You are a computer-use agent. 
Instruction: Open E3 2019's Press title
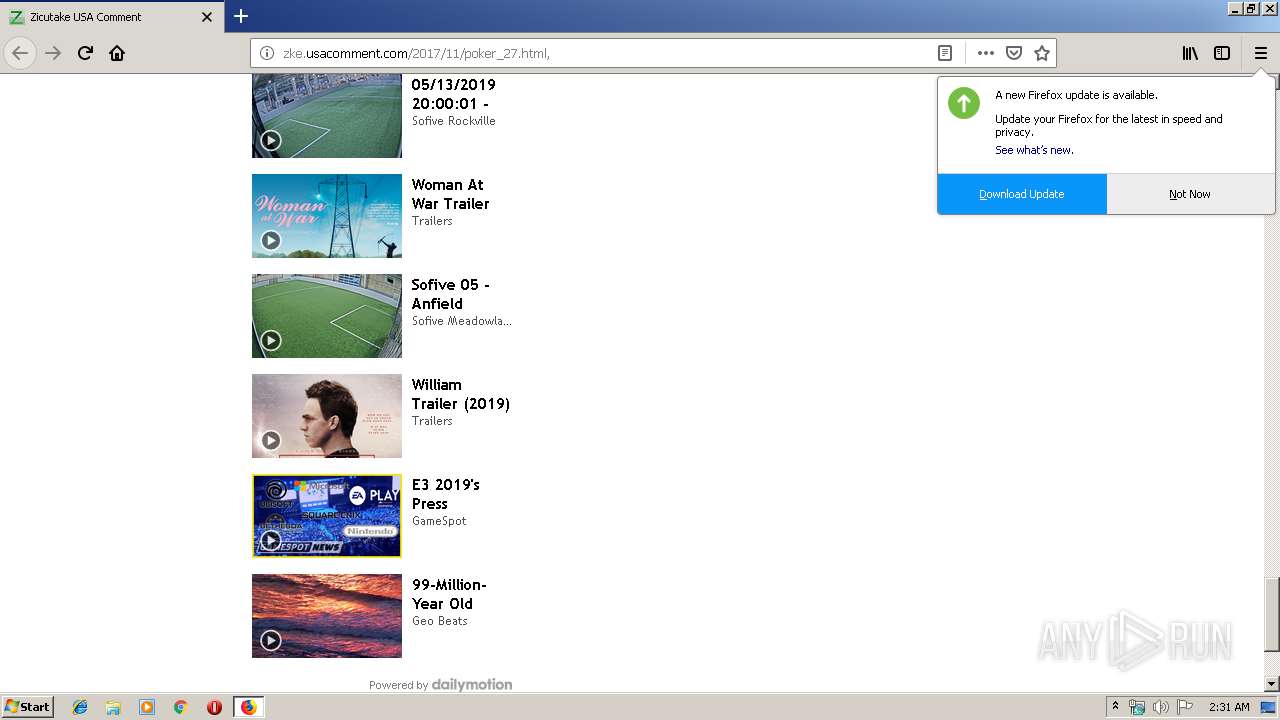[x=445, y=494]
